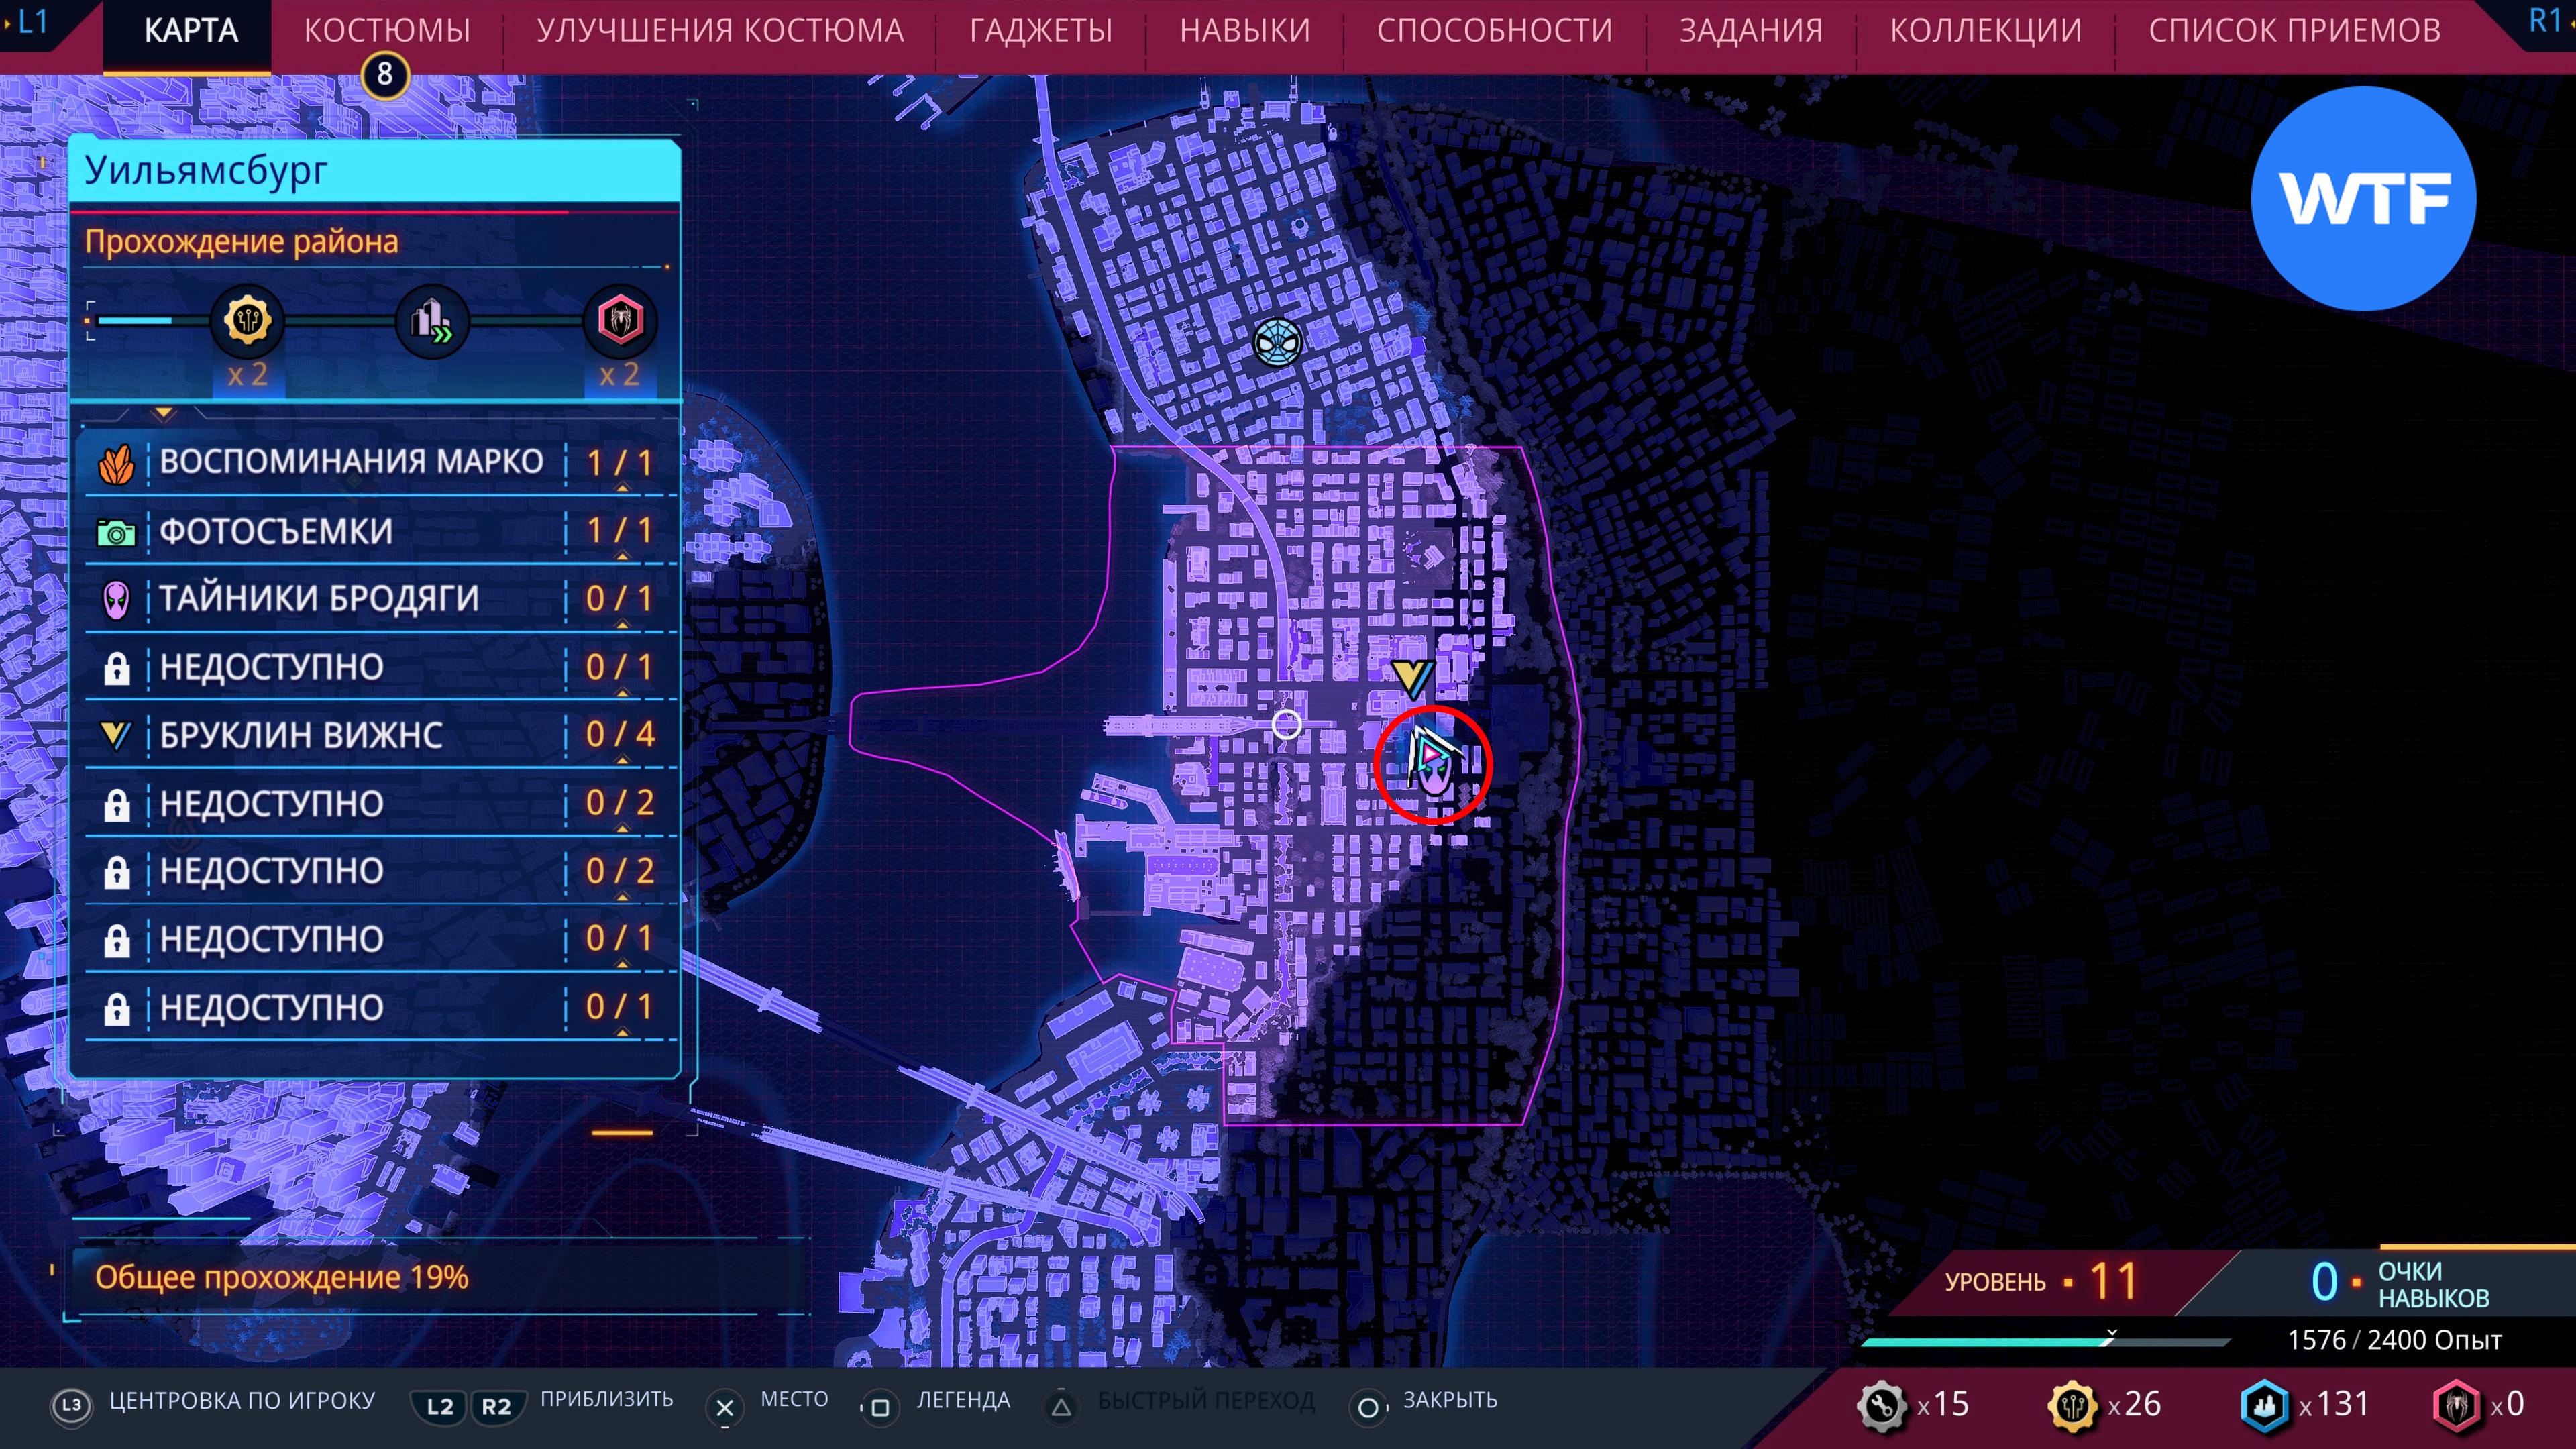
Task: Click the camera icon beside ФОТОСЪЕМКИ
Action: pos(116,533)
